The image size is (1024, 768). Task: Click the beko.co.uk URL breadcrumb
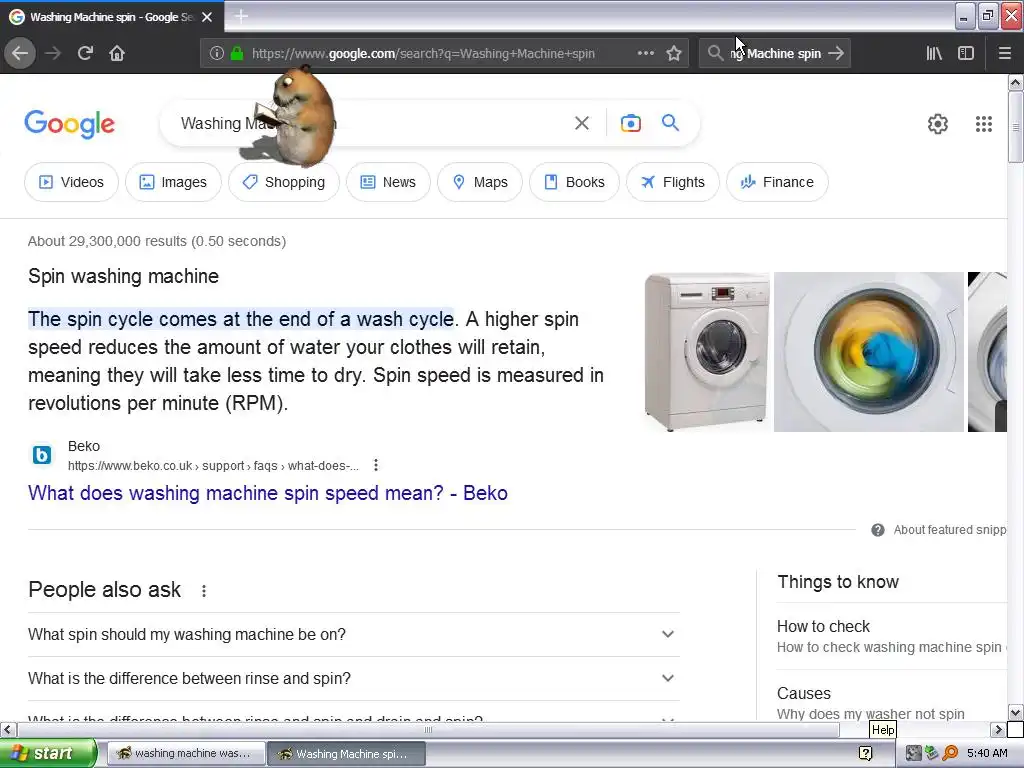[213, 466]
